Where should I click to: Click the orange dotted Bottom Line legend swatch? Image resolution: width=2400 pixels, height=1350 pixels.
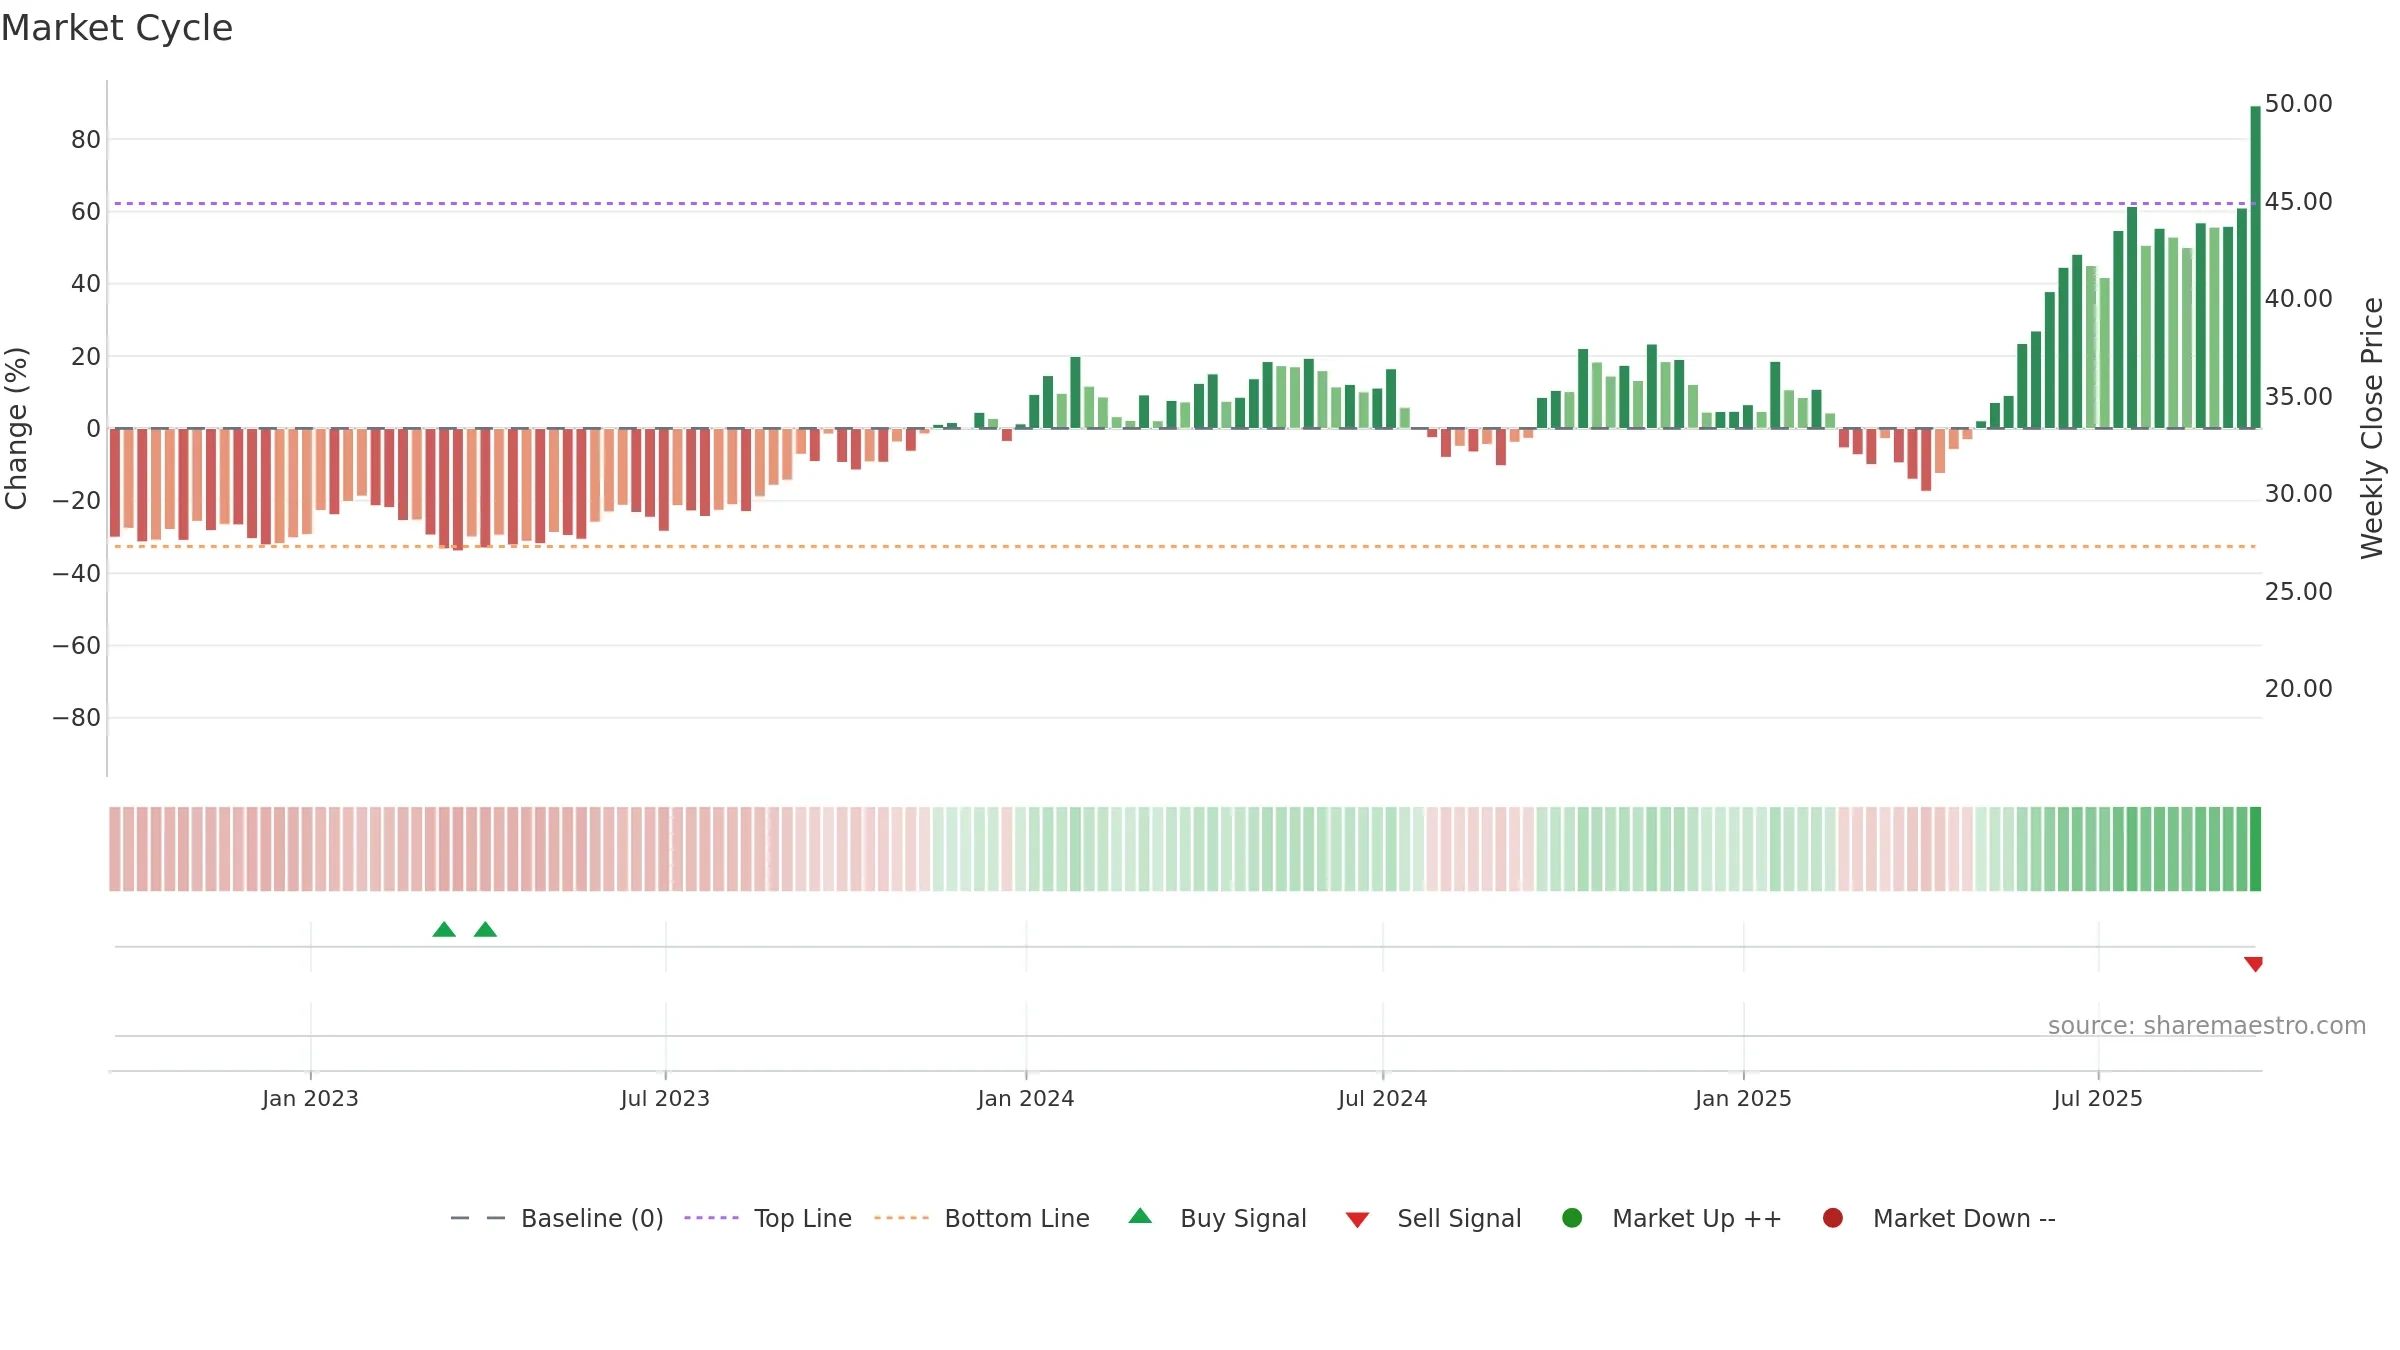(x=901, y=1218)
